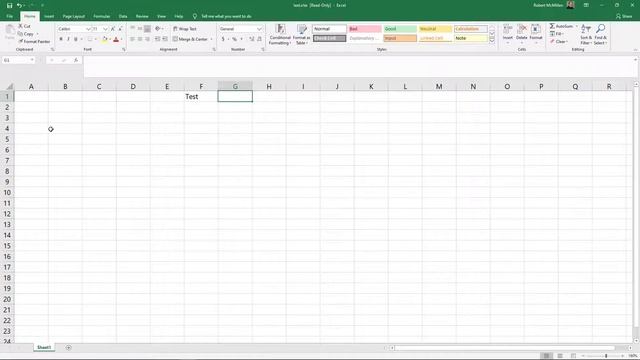Image resolution: width=640 pixels, height=360 pixels.
Task: Toggle Wrap Text
Action: 185,29
